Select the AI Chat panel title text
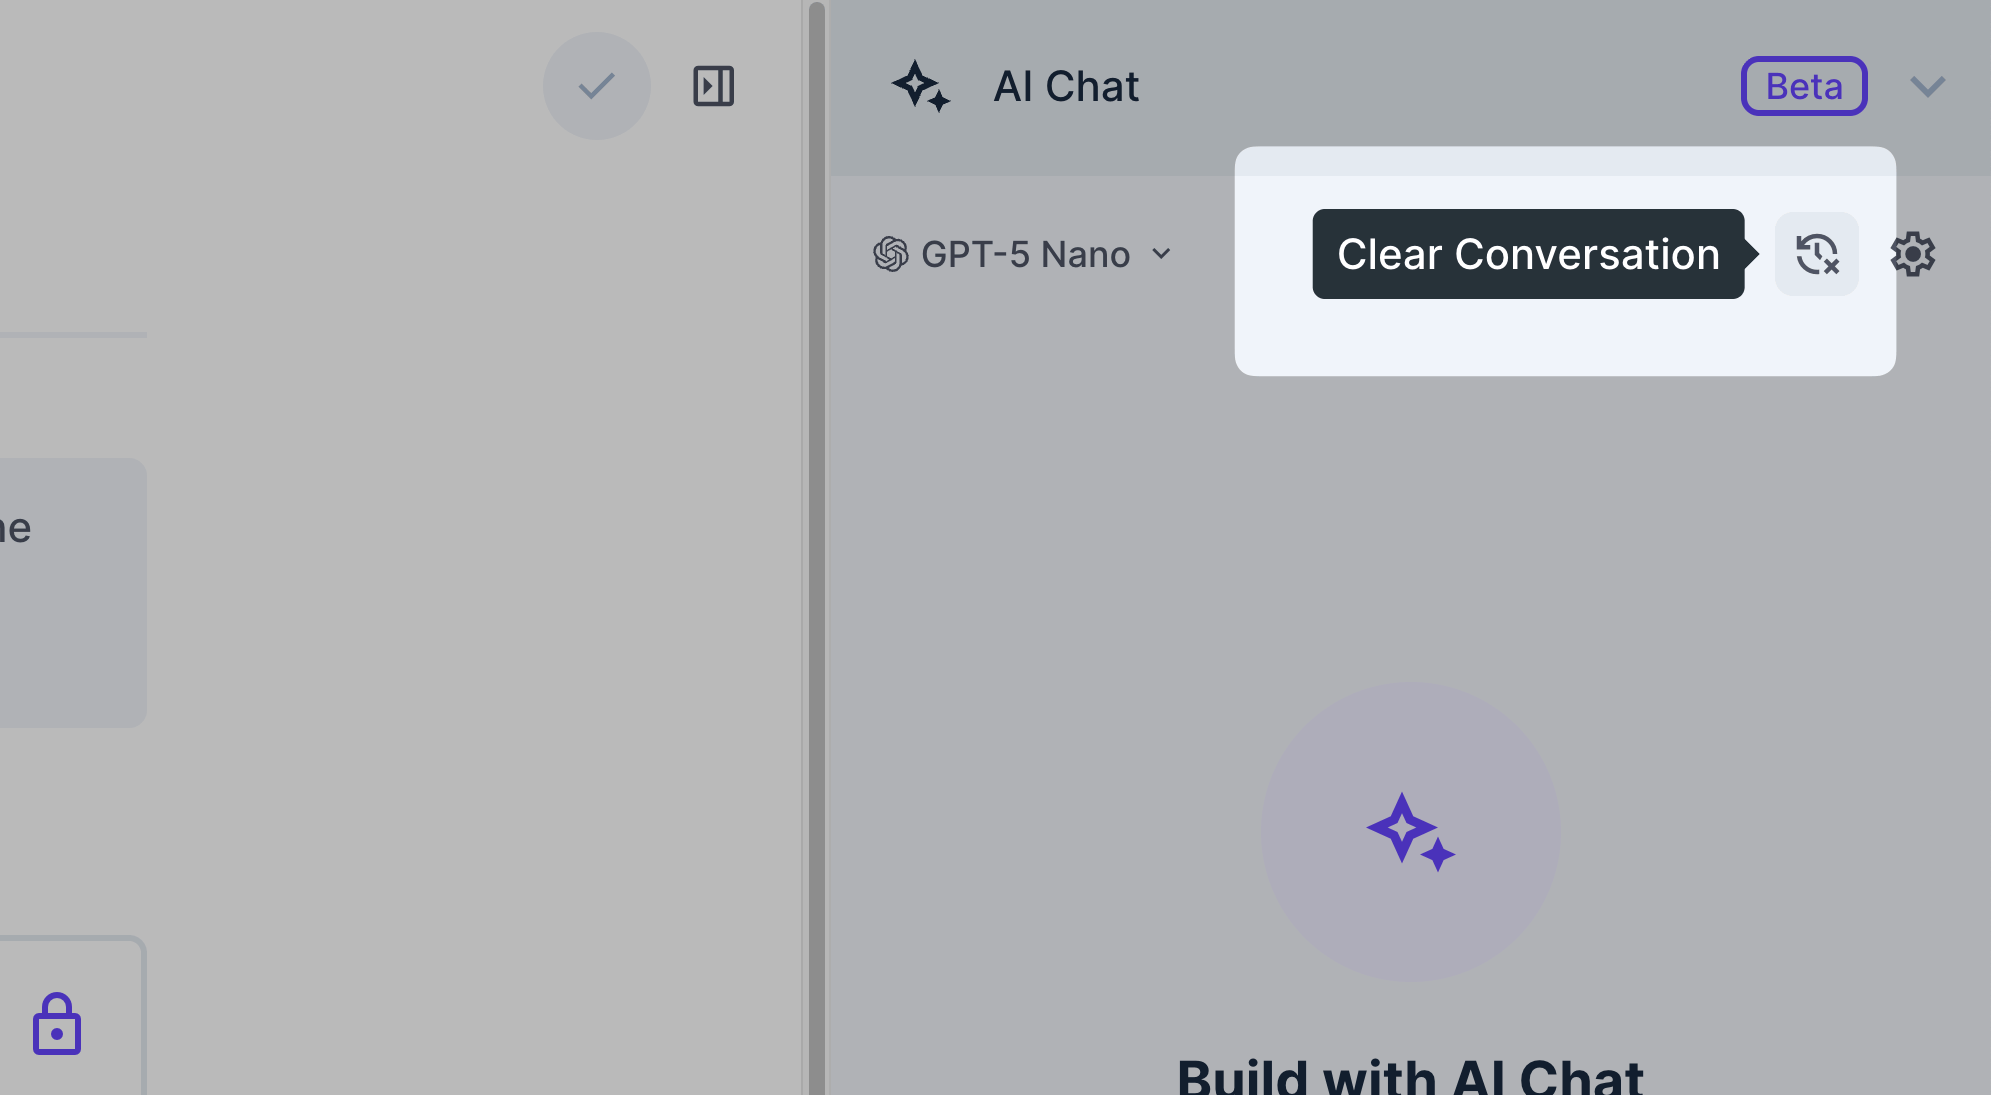This screenshot has width=1991, height=1095. click(1066, 86)
